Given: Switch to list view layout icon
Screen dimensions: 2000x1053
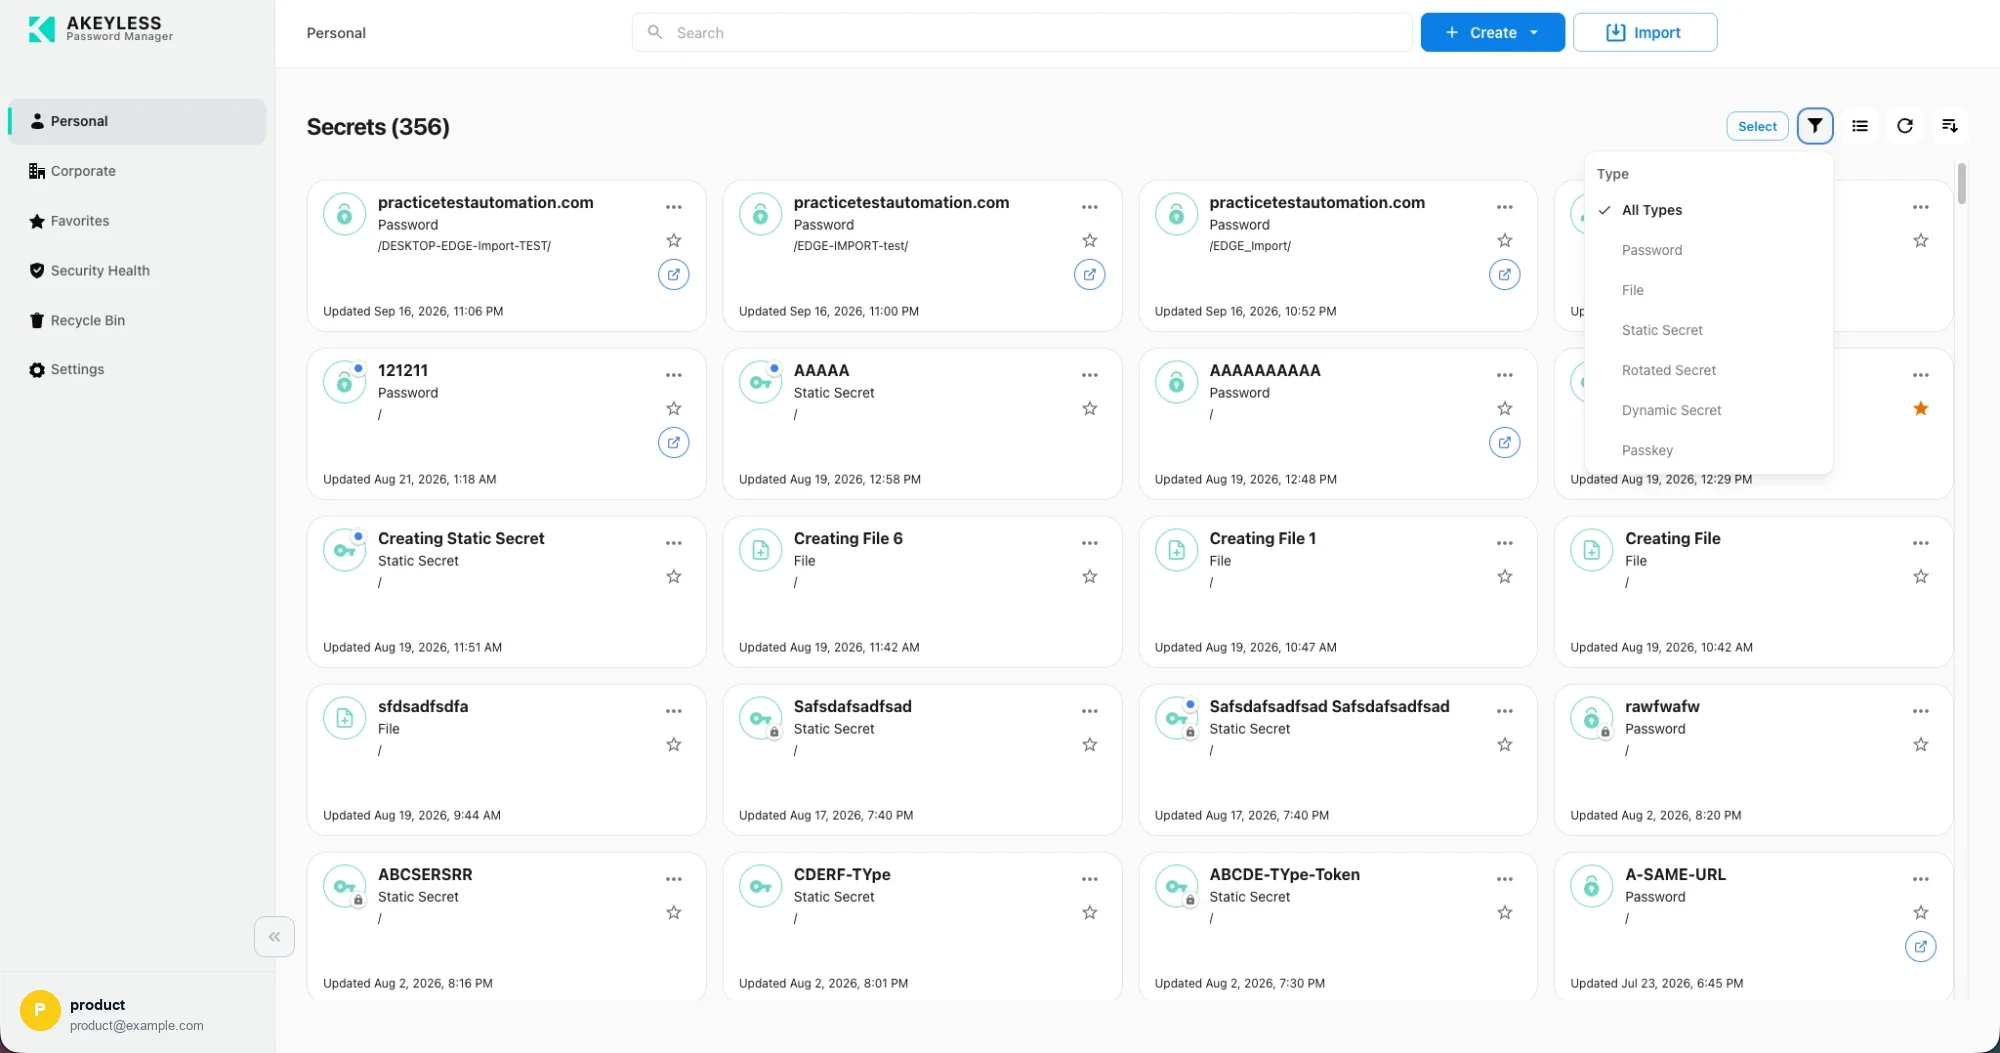Looking at the screenshot, I should tap(1860, 126).
